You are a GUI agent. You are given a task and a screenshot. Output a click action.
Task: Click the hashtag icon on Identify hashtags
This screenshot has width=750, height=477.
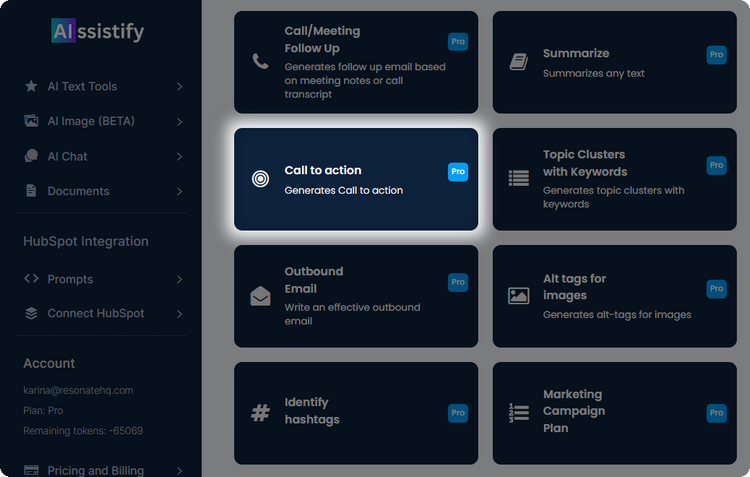(x=260, y=412)
